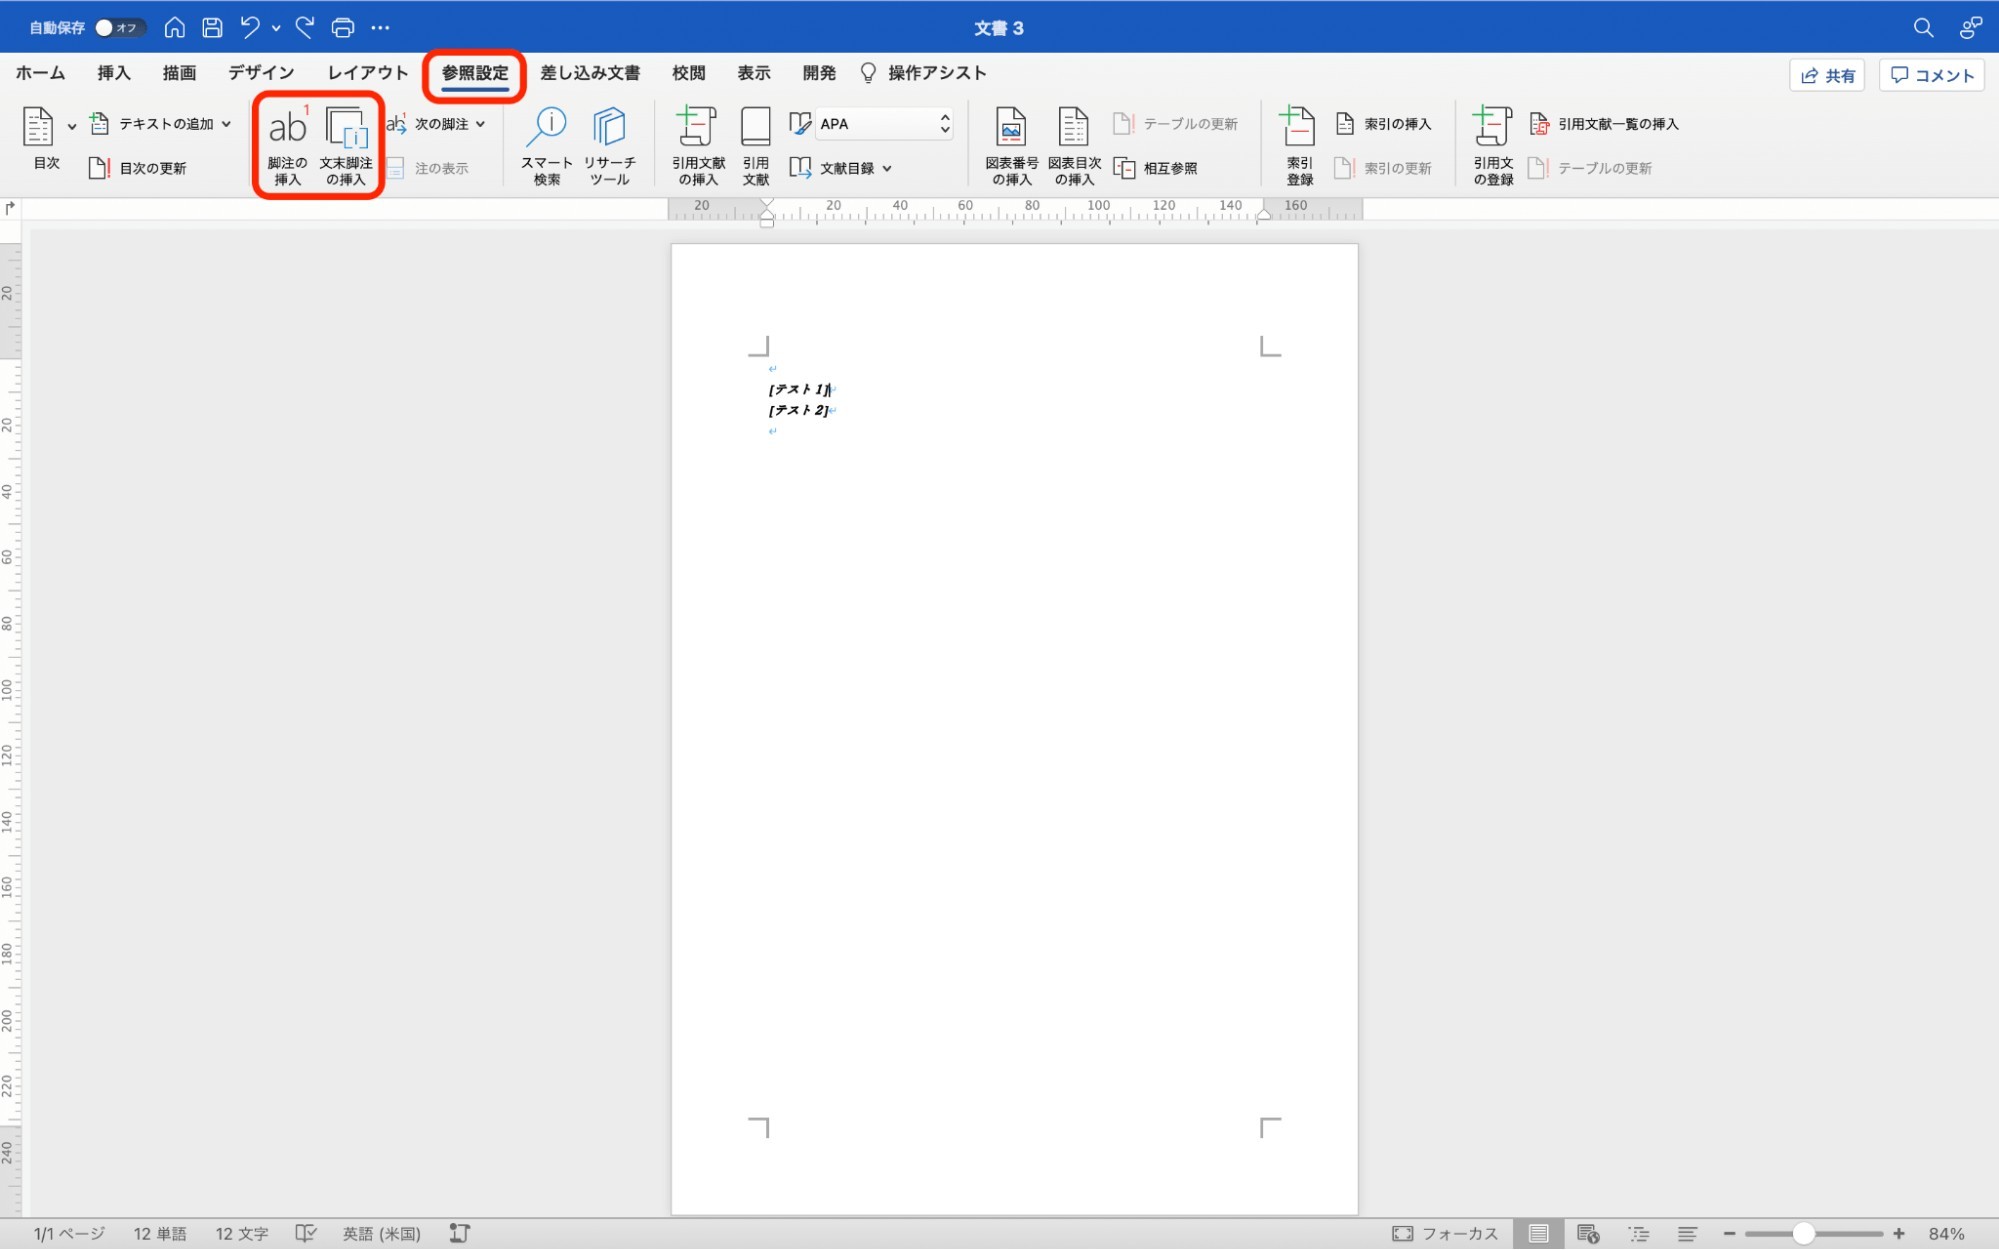Click the 索引登録 icon
Viewport: 1999px width, 1250px height.
point(1299,145)
